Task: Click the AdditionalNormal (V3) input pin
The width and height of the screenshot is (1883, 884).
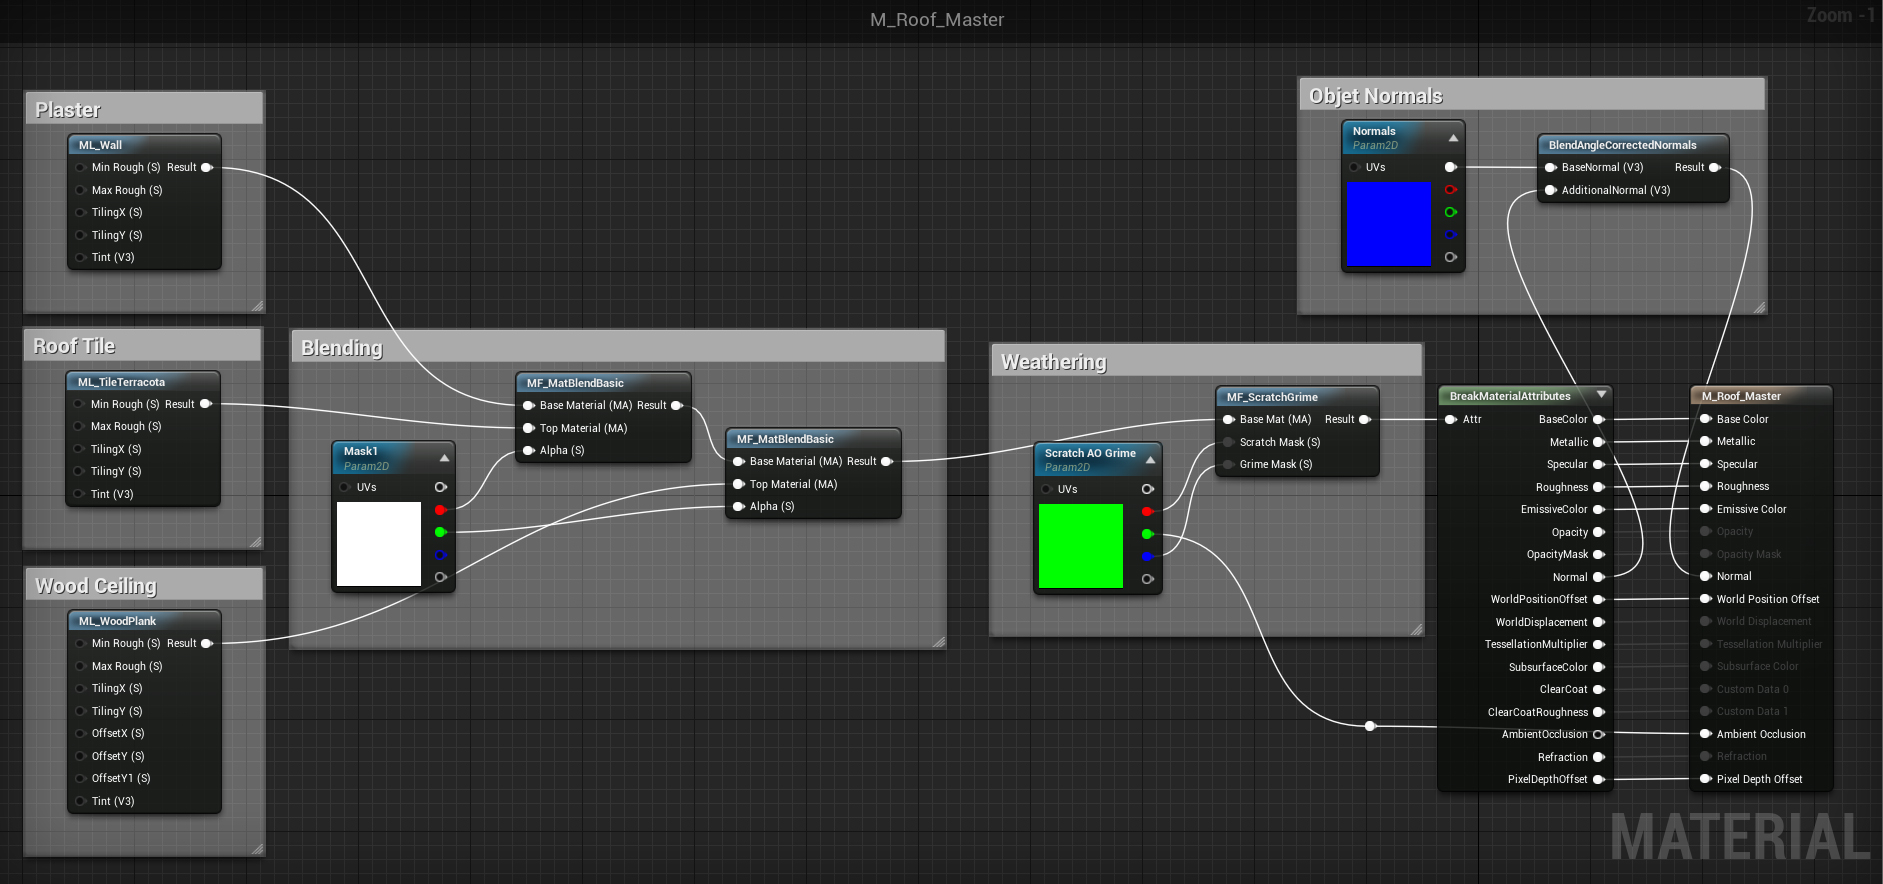Action: pos(1551,190)
